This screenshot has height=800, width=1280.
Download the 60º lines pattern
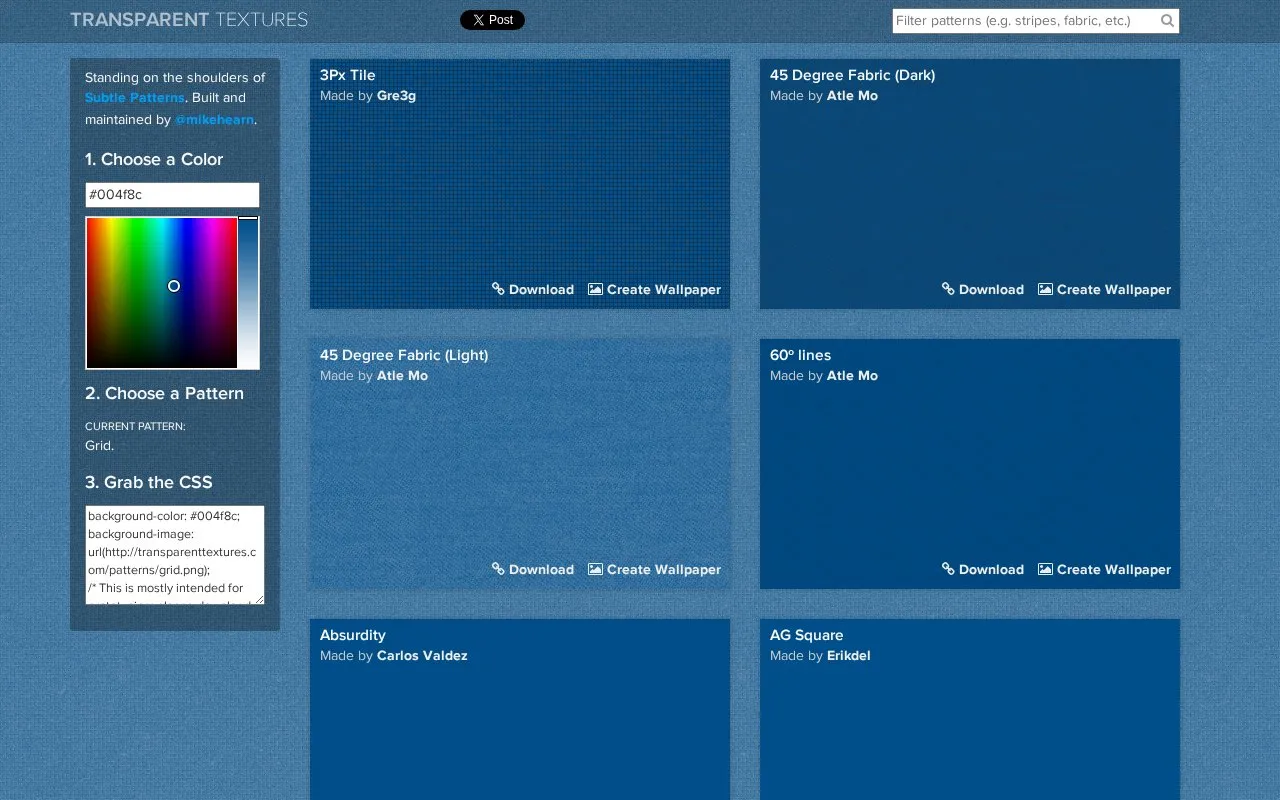(x=983, y=569)
